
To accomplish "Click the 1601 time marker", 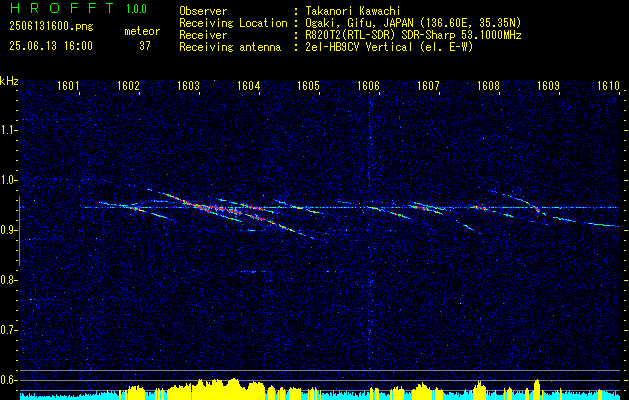I will pos(68,85).
